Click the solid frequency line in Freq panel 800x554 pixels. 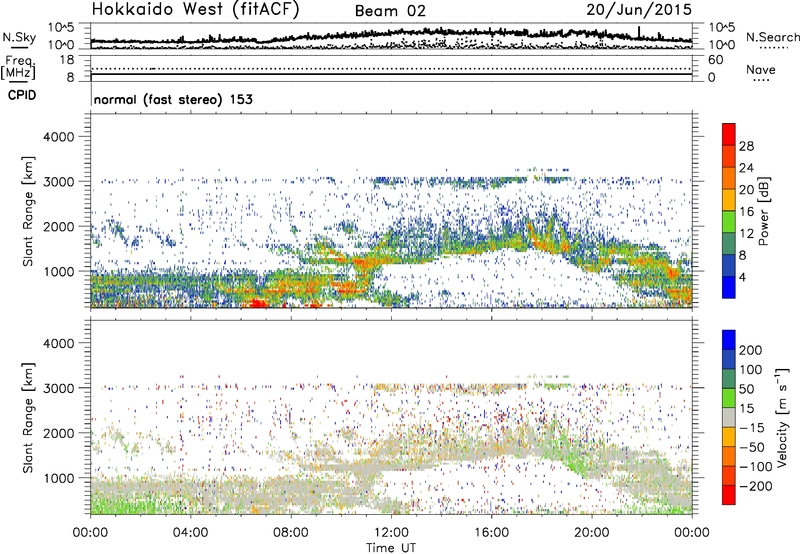tap(391, 74)
